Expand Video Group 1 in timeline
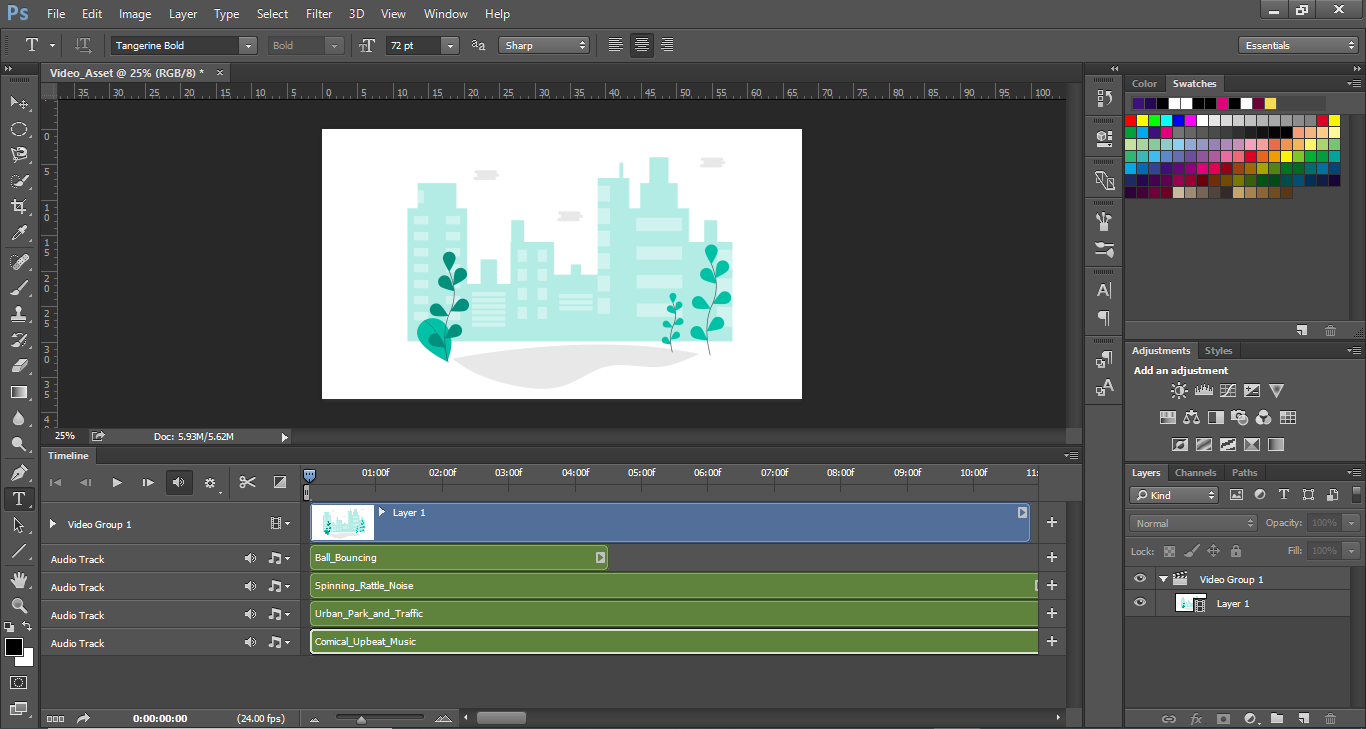This screenshot has height=729, width=1366. (54, 524)
